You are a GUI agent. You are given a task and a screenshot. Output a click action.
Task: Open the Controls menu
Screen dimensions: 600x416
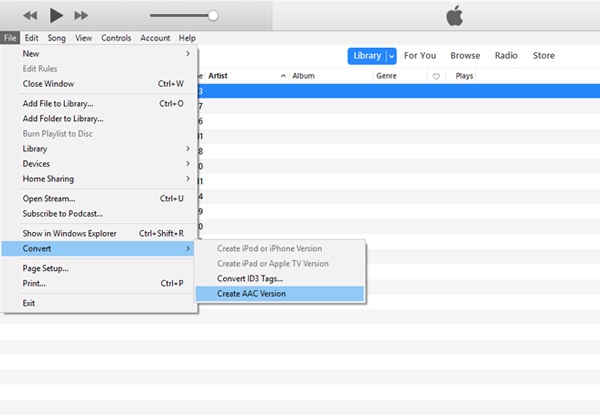tap(116, 38)
